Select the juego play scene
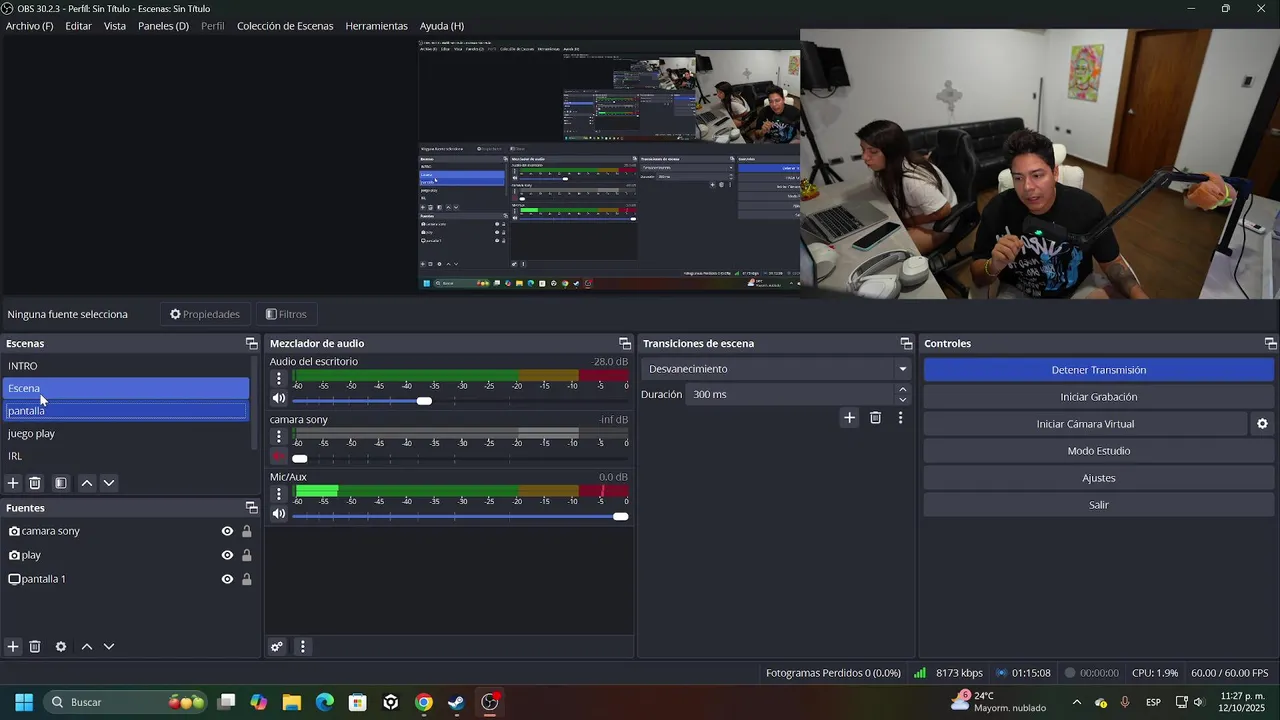The image size is (1280, 720). point(127,433)
